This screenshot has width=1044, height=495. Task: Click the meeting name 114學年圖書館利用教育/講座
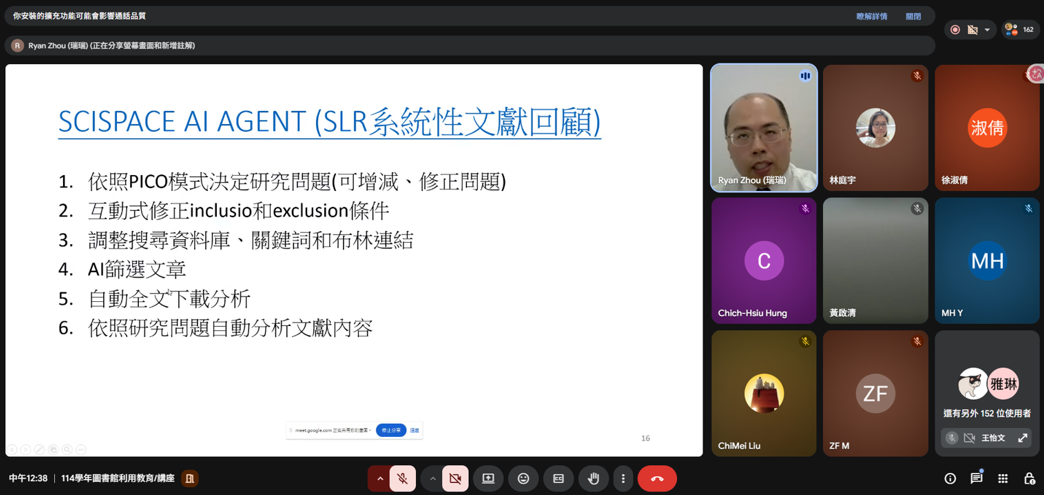coord(118,478)
